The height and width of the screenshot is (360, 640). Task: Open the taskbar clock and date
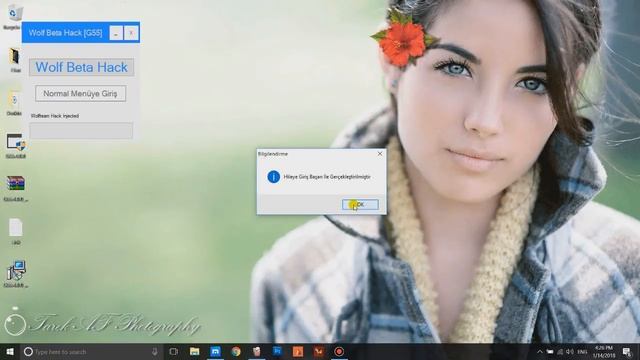pos(604,352)
